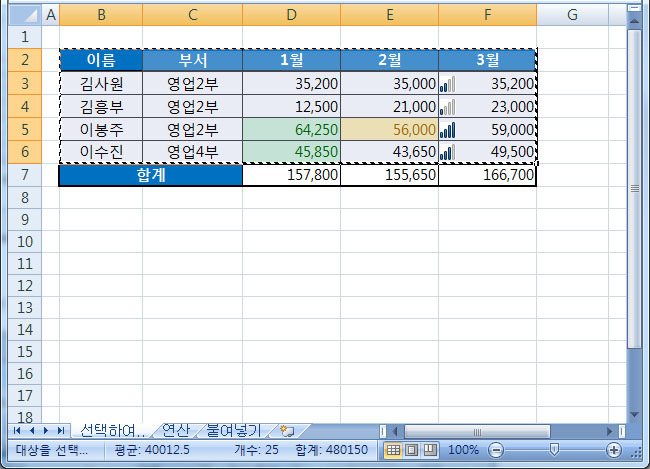Click status bar 합계: 480150

(332, 450)
